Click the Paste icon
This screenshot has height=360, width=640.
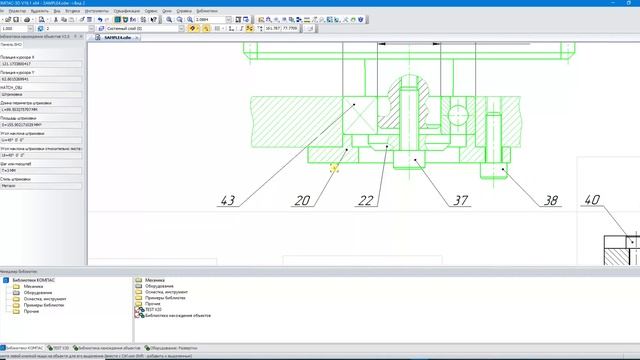71,20
